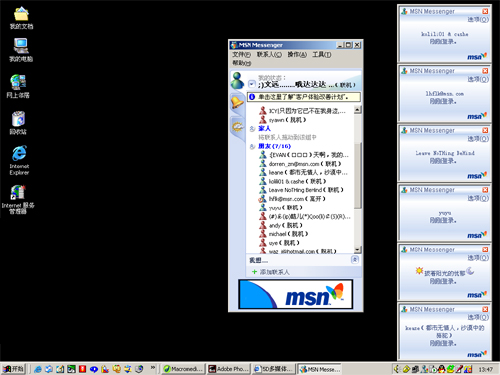This screenshot has width=500, height=375.
Task: Switch to the Adobe Photoshop taskbar button
Action: (x=228, y=369)
